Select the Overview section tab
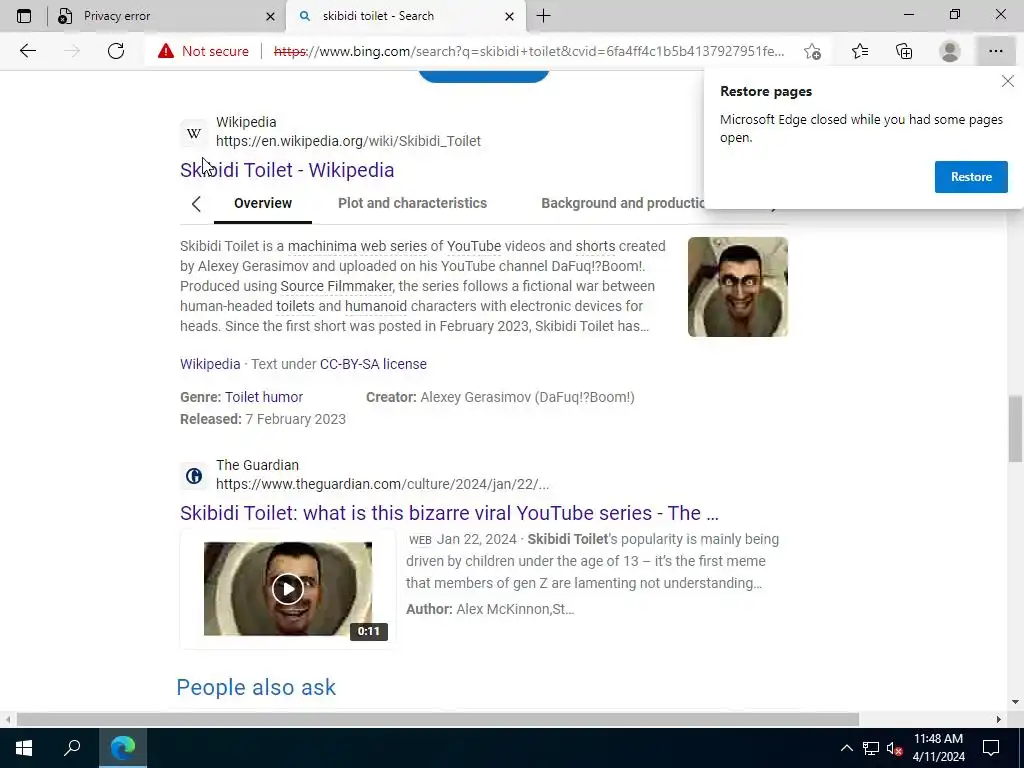 click(x=263, y=203)
